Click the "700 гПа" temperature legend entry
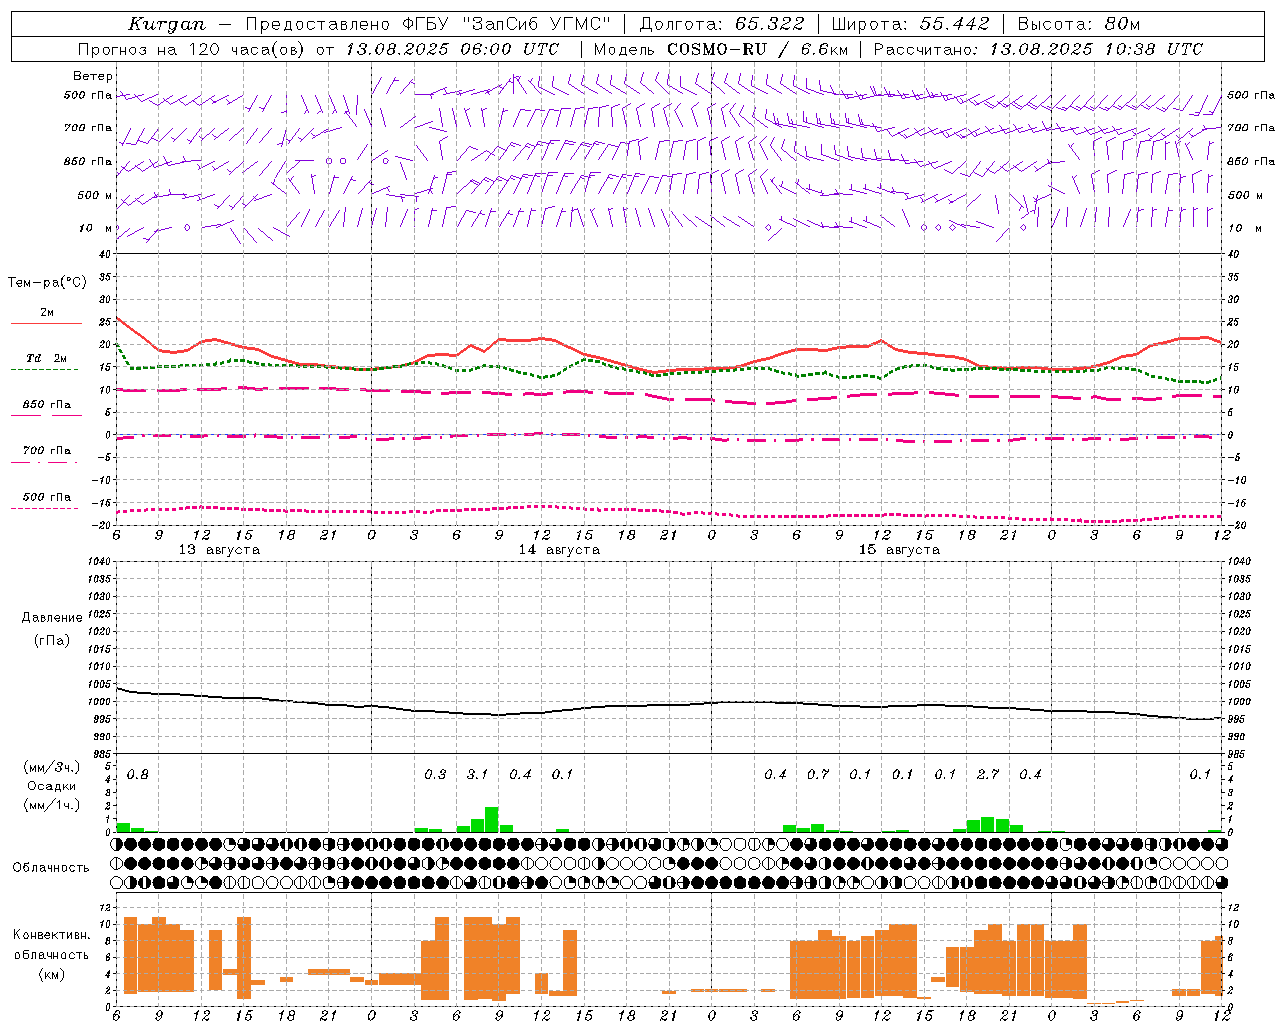Viewport: 1280px width, 1024px height. coord(47,451)
